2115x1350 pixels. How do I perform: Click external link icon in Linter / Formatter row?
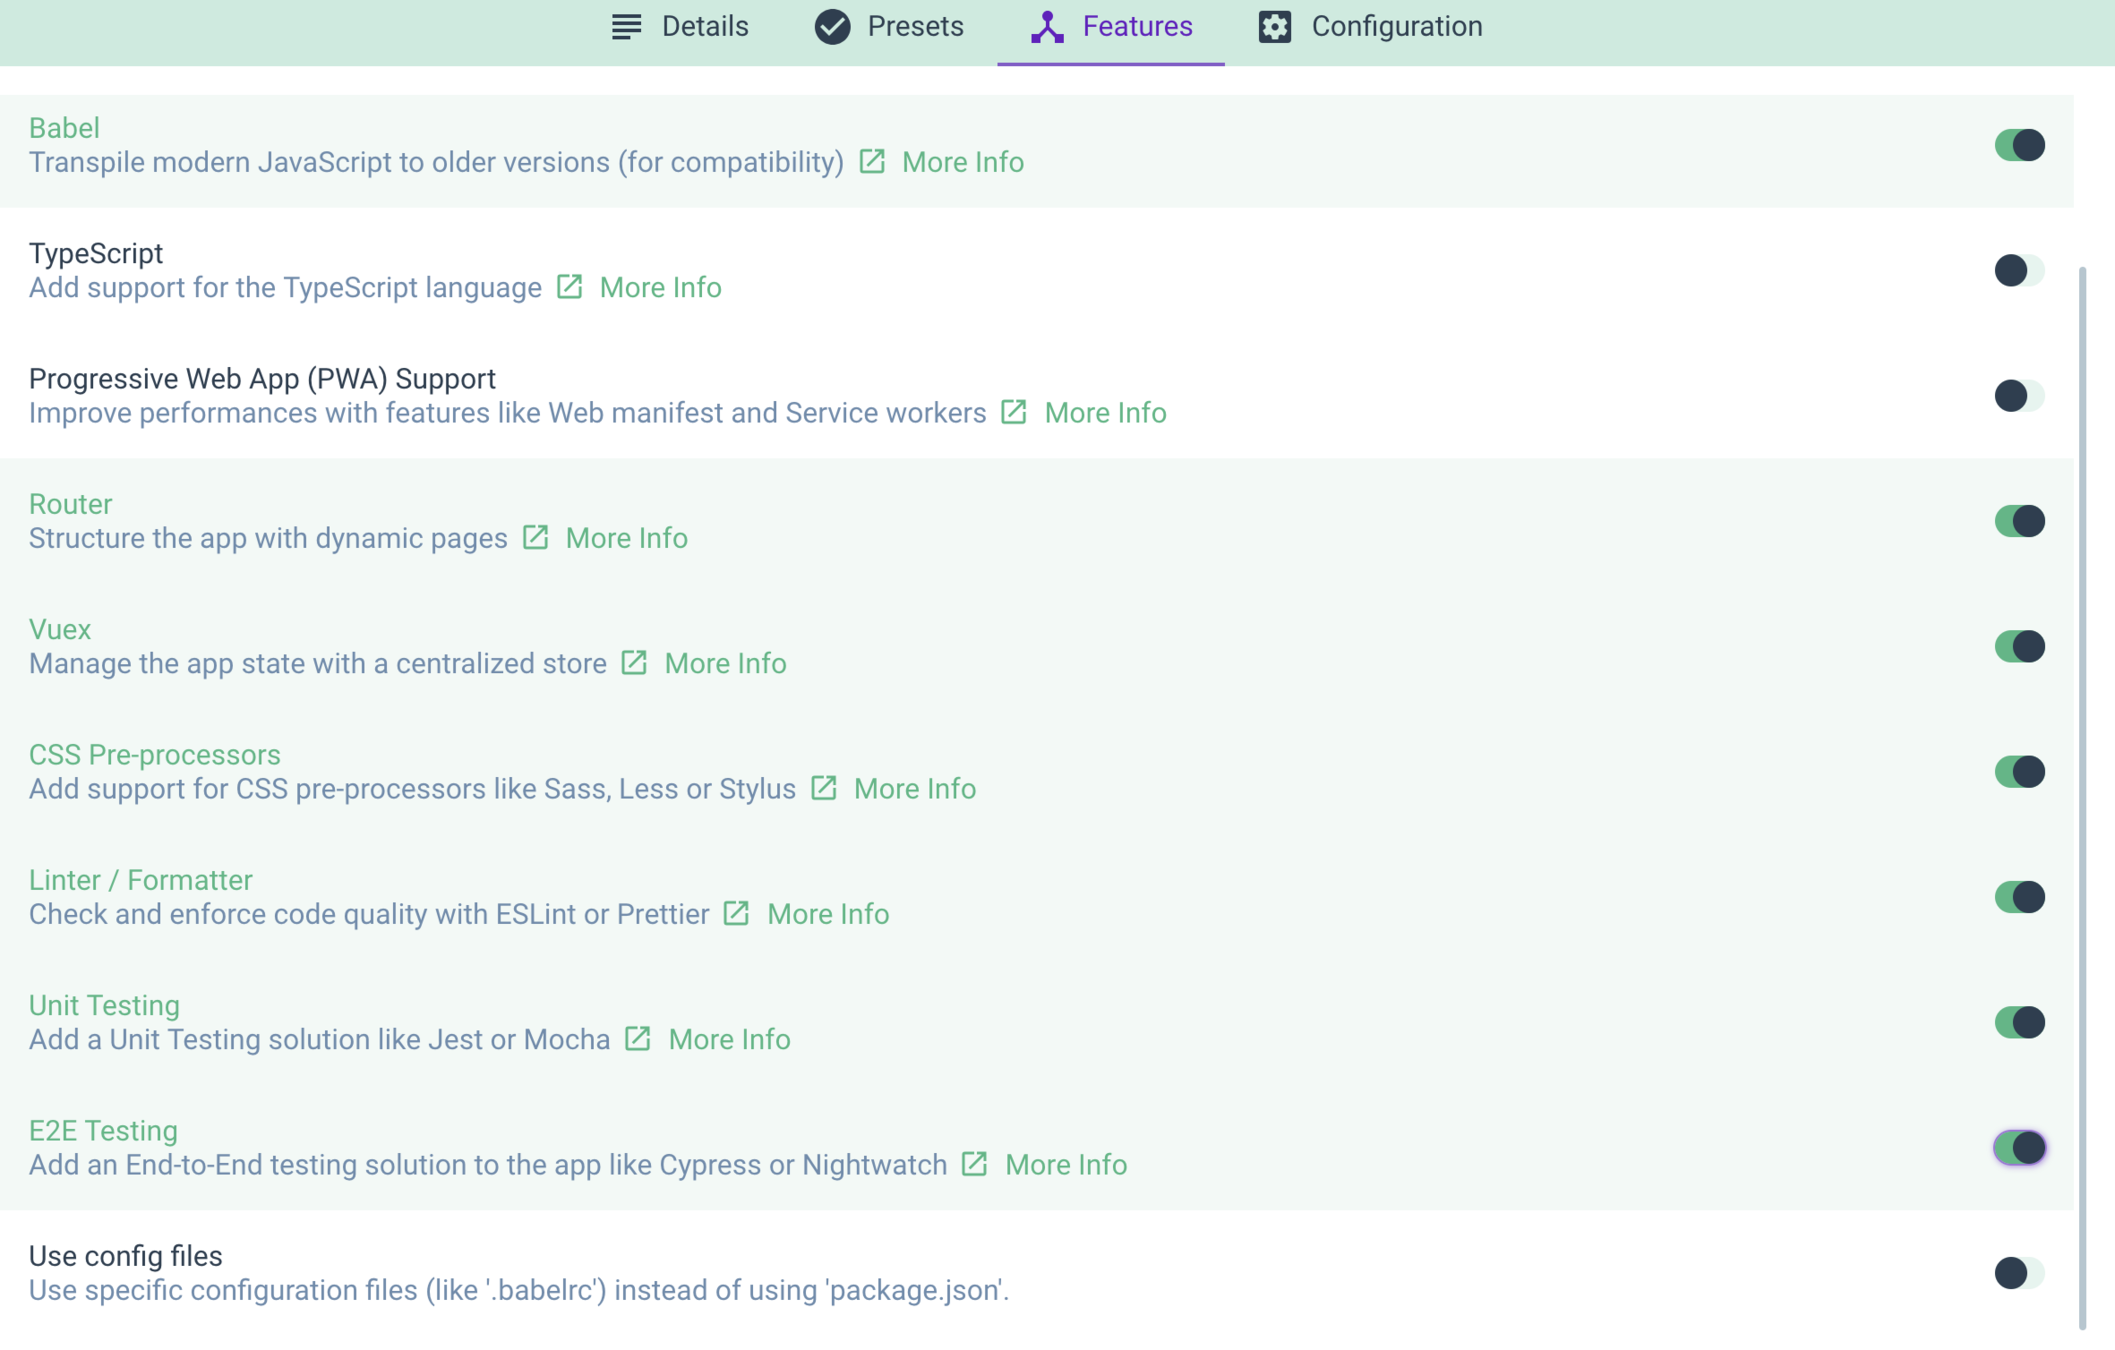click(736, 913)
